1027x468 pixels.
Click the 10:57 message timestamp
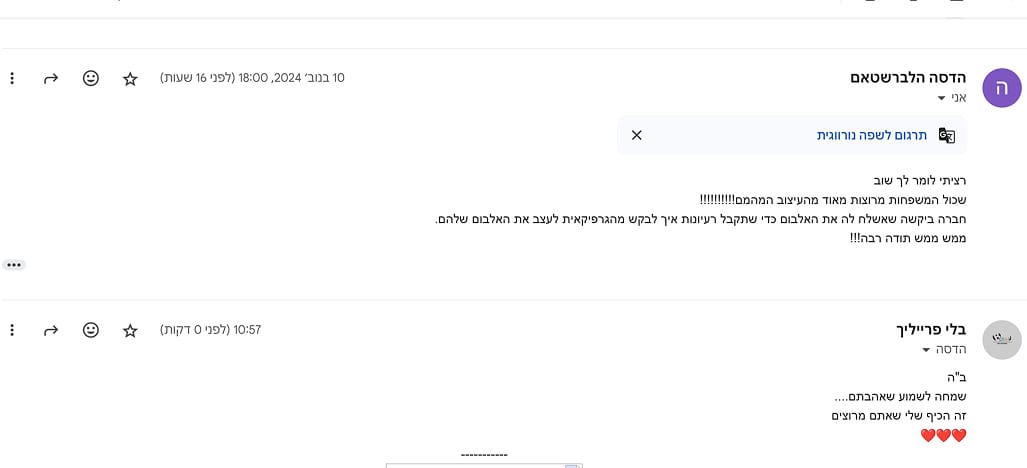click(x=211, y=330)
